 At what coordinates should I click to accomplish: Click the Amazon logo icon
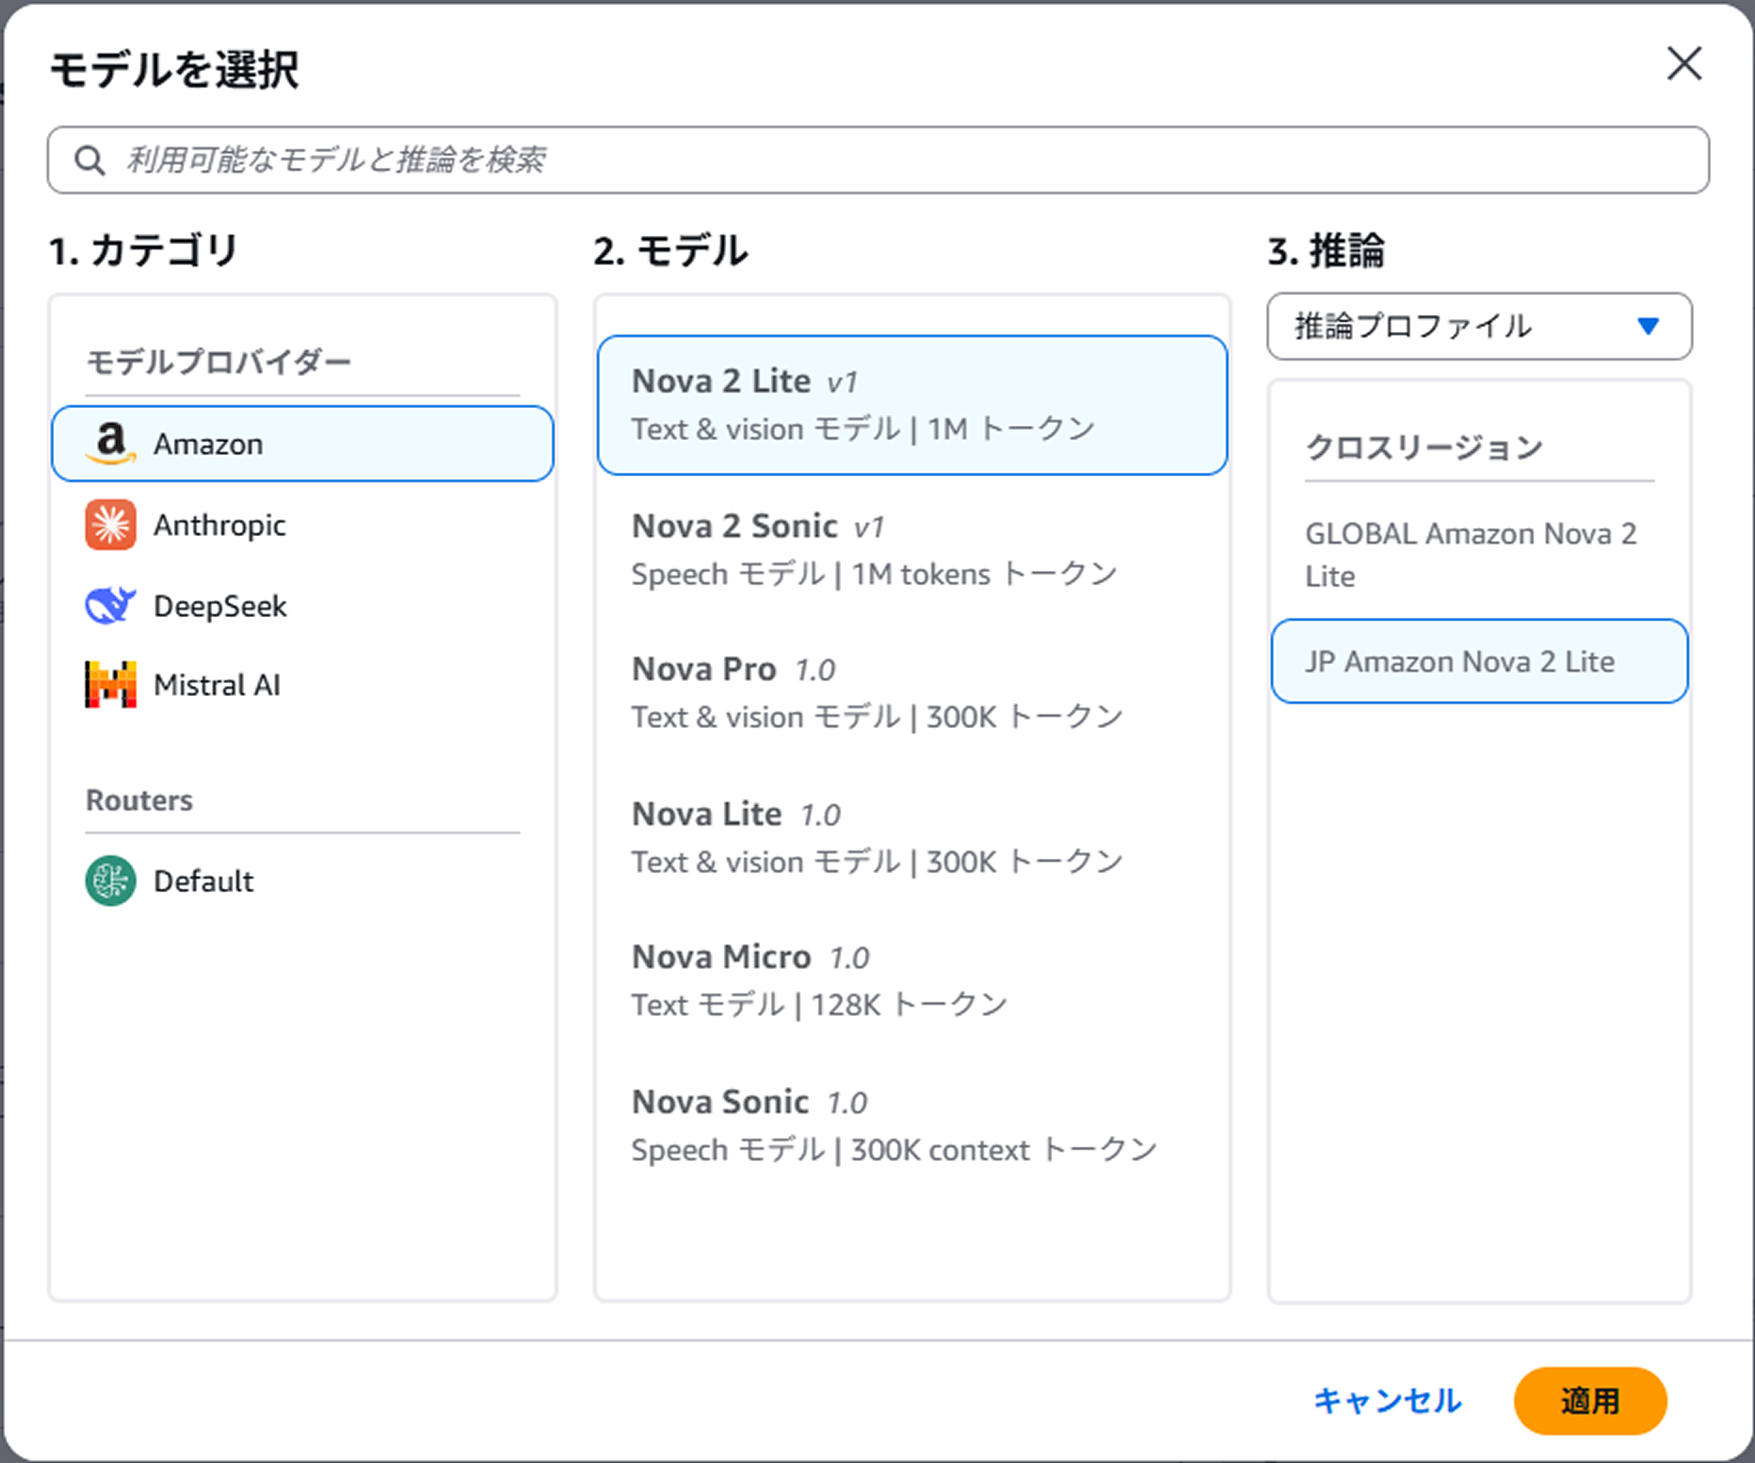coord(111,443)
